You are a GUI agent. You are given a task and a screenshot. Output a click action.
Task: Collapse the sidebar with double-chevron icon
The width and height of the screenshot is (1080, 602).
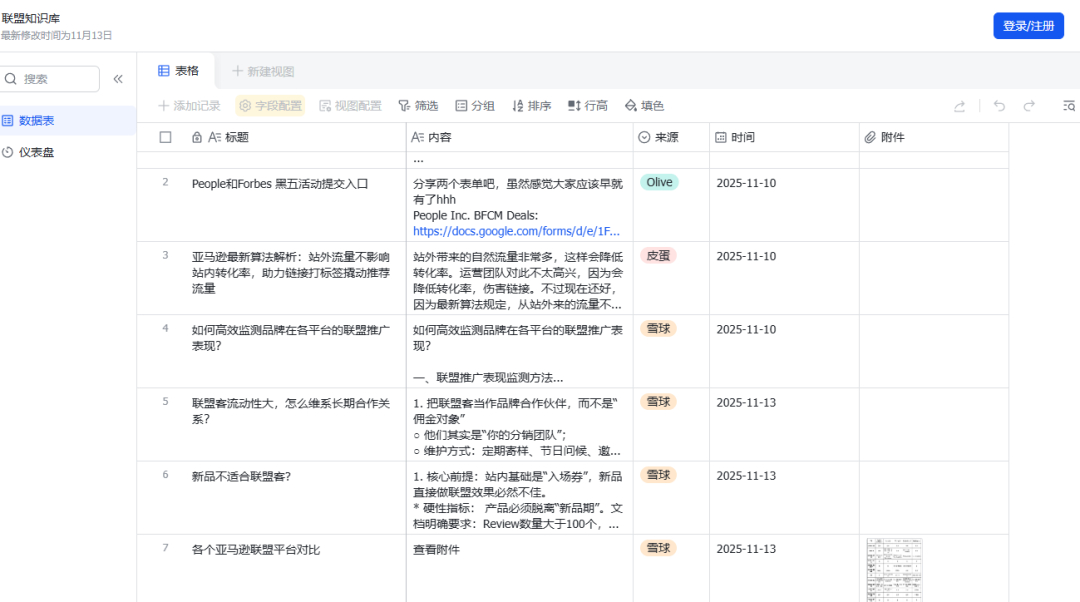118,79
